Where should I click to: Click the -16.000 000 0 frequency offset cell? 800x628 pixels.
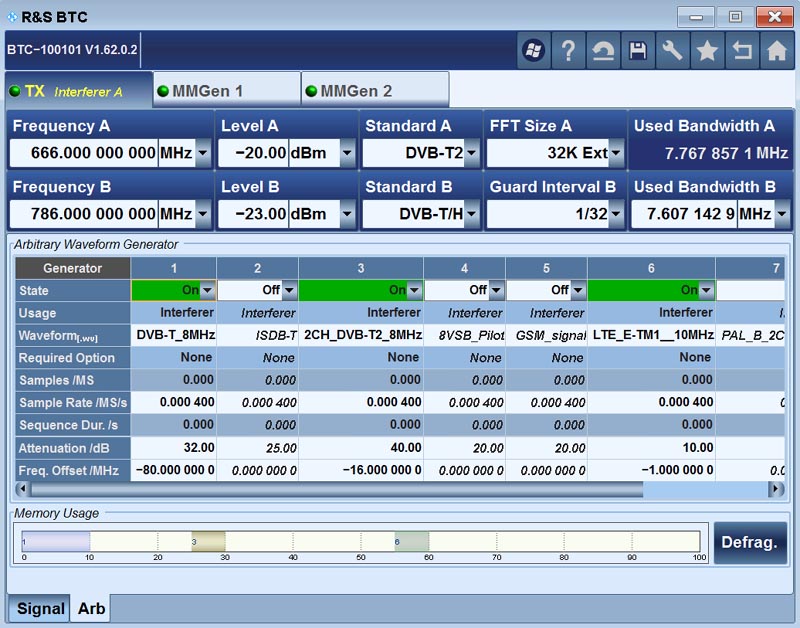[x=361, y=470]
